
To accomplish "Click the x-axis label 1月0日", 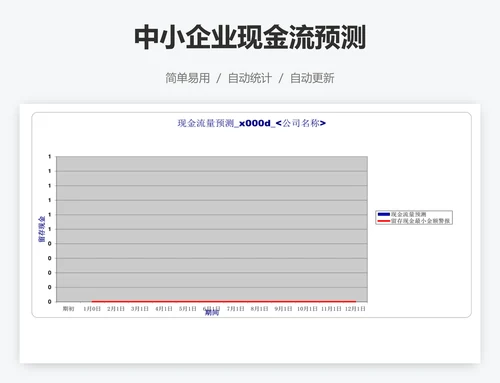I will (92, 309).
